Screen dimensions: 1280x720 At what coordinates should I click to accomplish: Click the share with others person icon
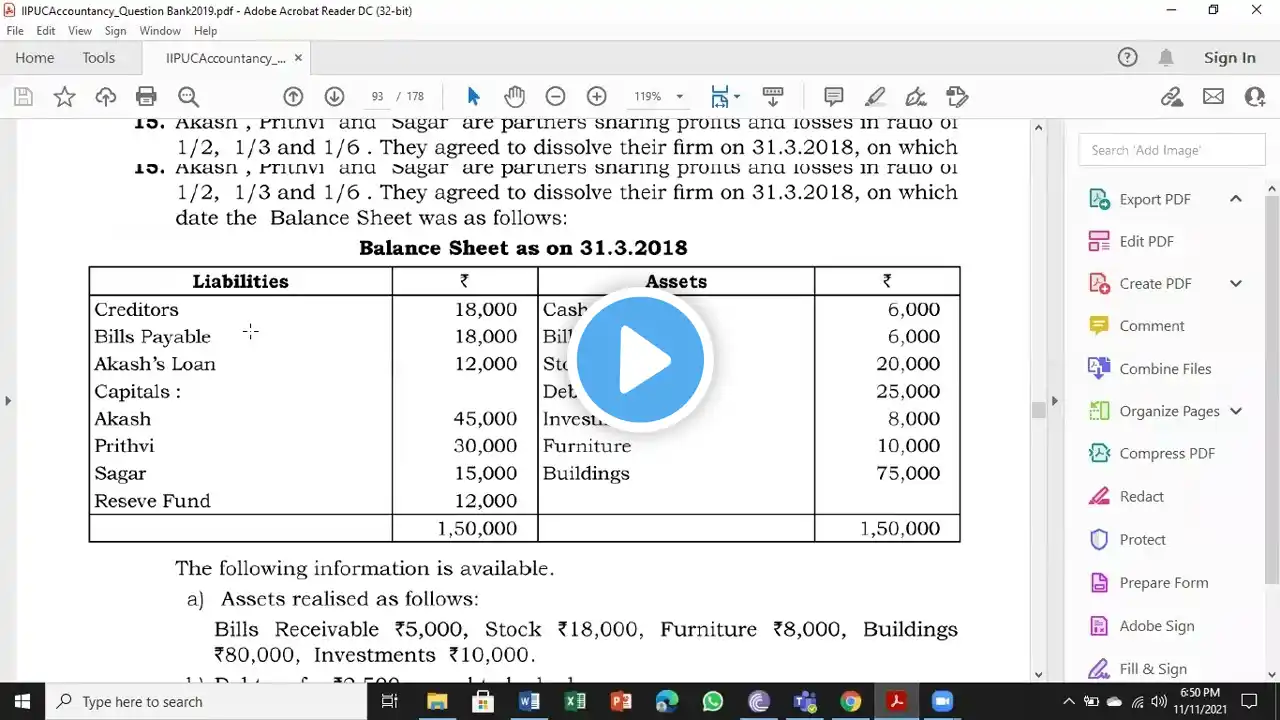(1255, 97)
